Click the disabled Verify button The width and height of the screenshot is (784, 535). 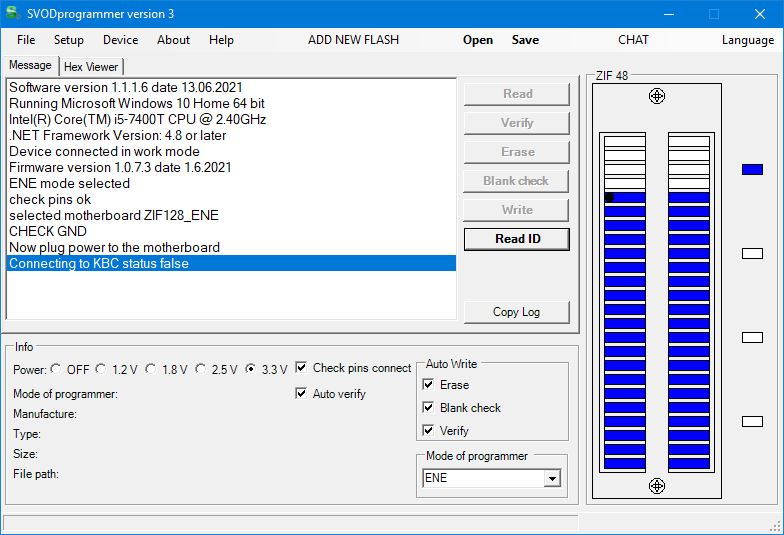(517, 123)
